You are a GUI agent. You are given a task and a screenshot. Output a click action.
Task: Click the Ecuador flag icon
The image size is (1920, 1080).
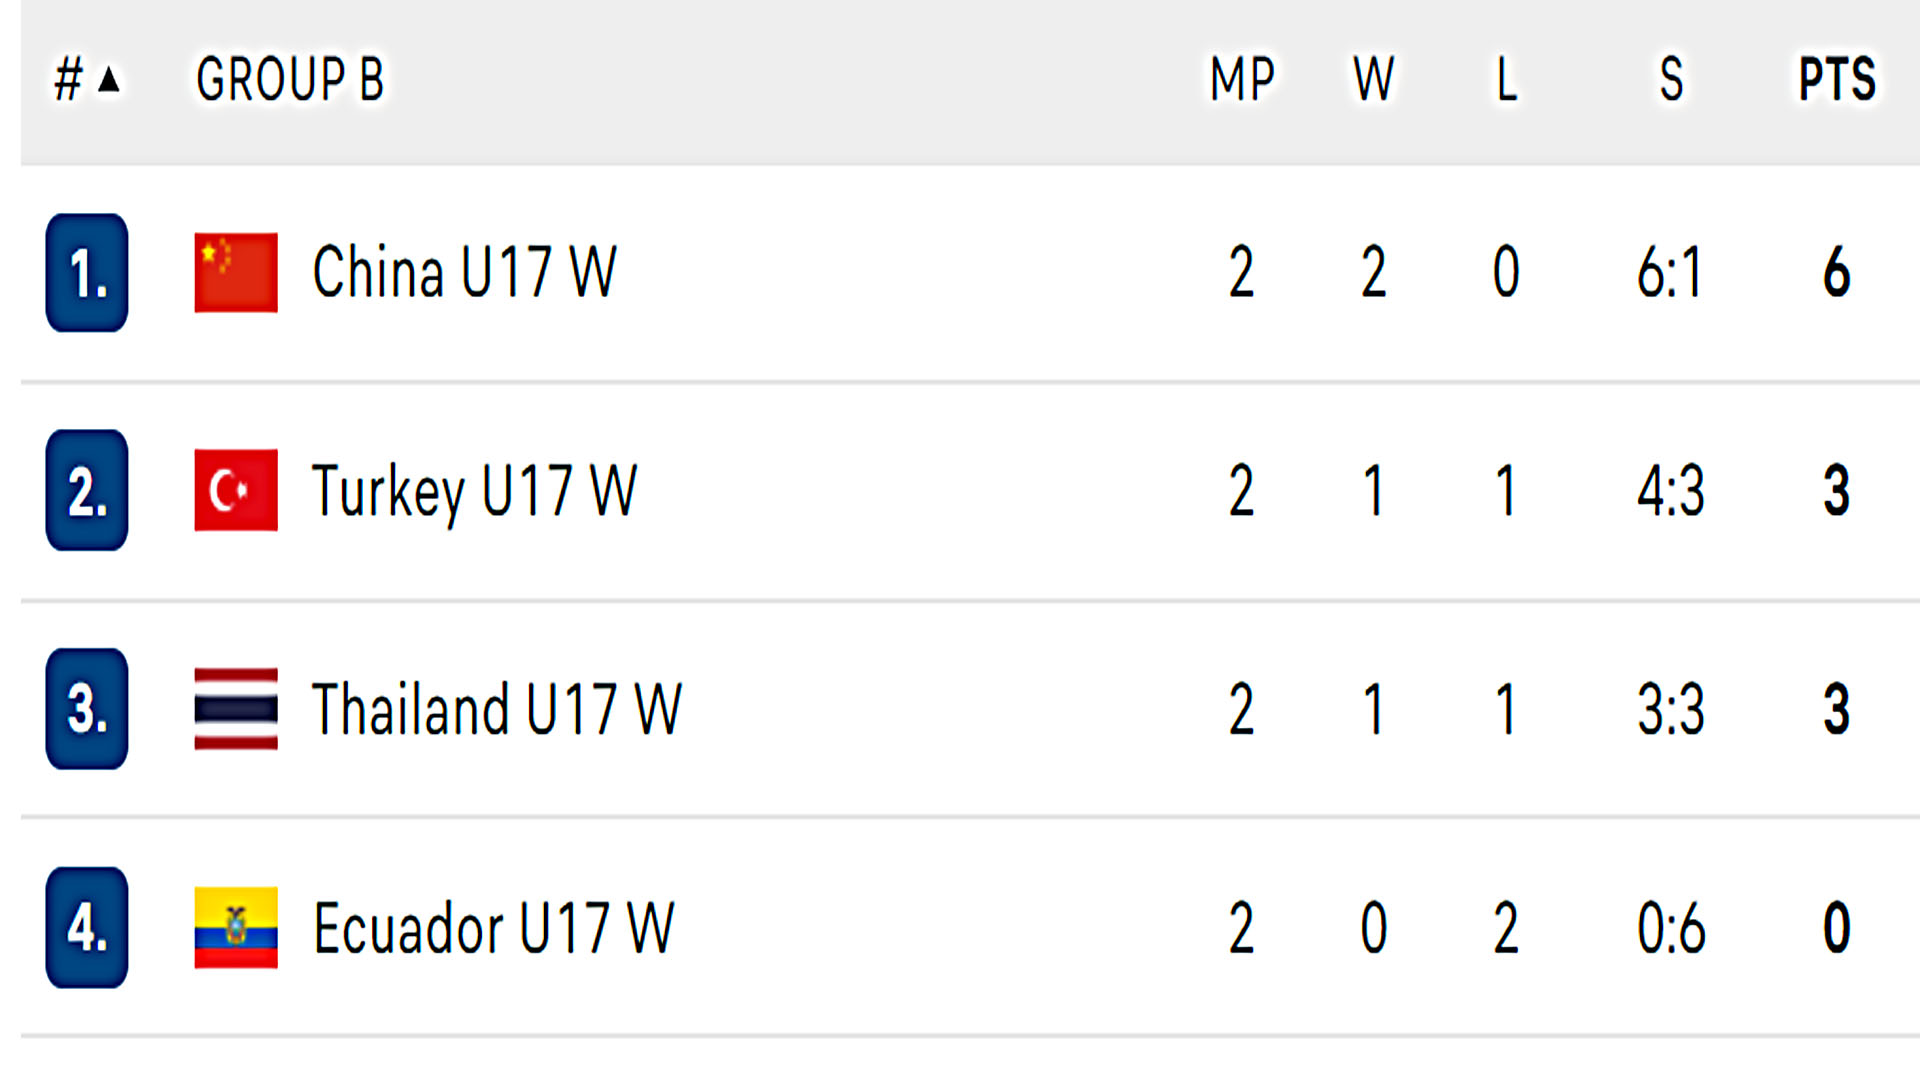click(x=236, y=928)
